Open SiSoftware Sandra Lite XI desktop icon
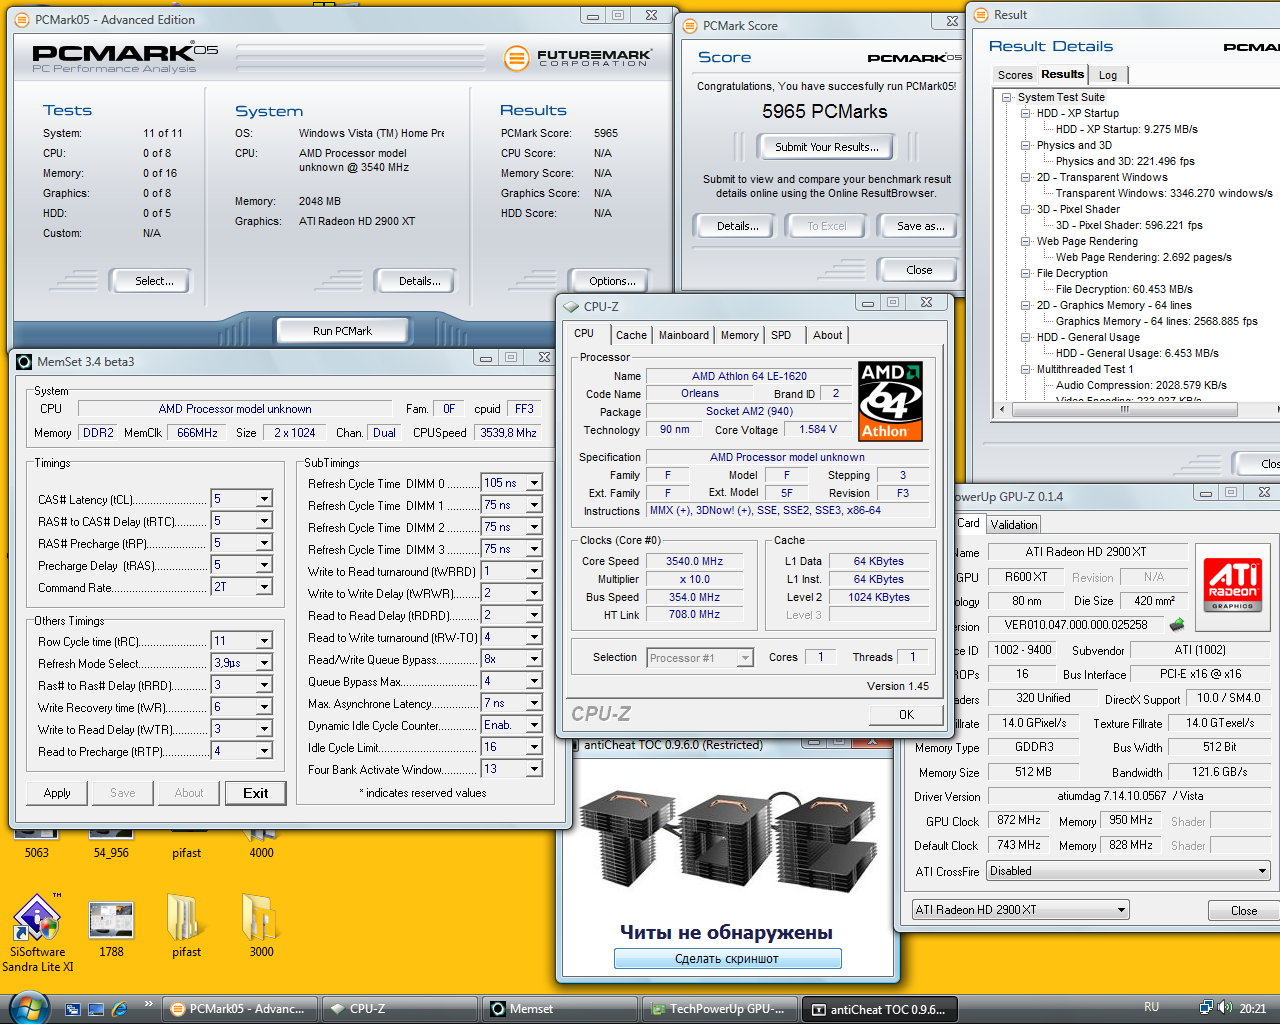Viewport: 1280px width, 1024px height. click(37, 932)
